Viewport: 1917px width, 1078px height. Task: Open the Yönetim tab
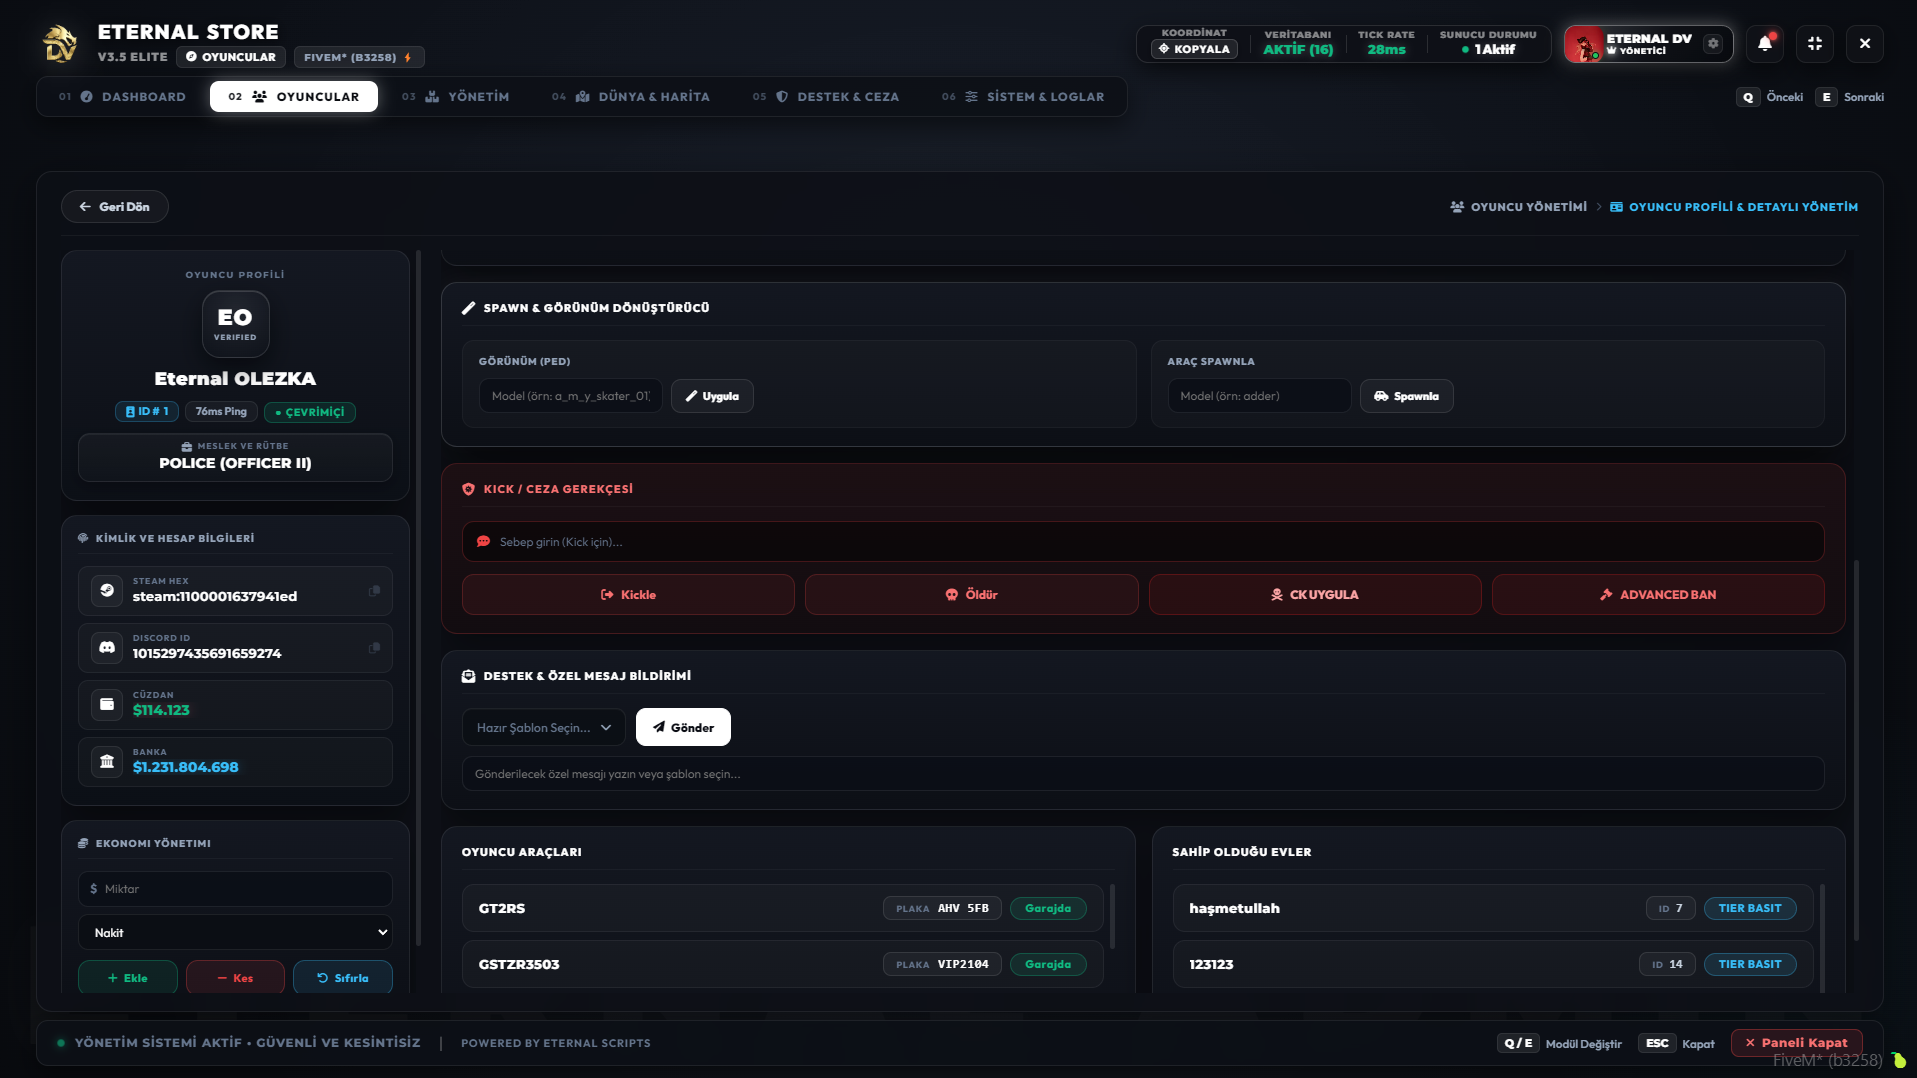tap(456, 97)
